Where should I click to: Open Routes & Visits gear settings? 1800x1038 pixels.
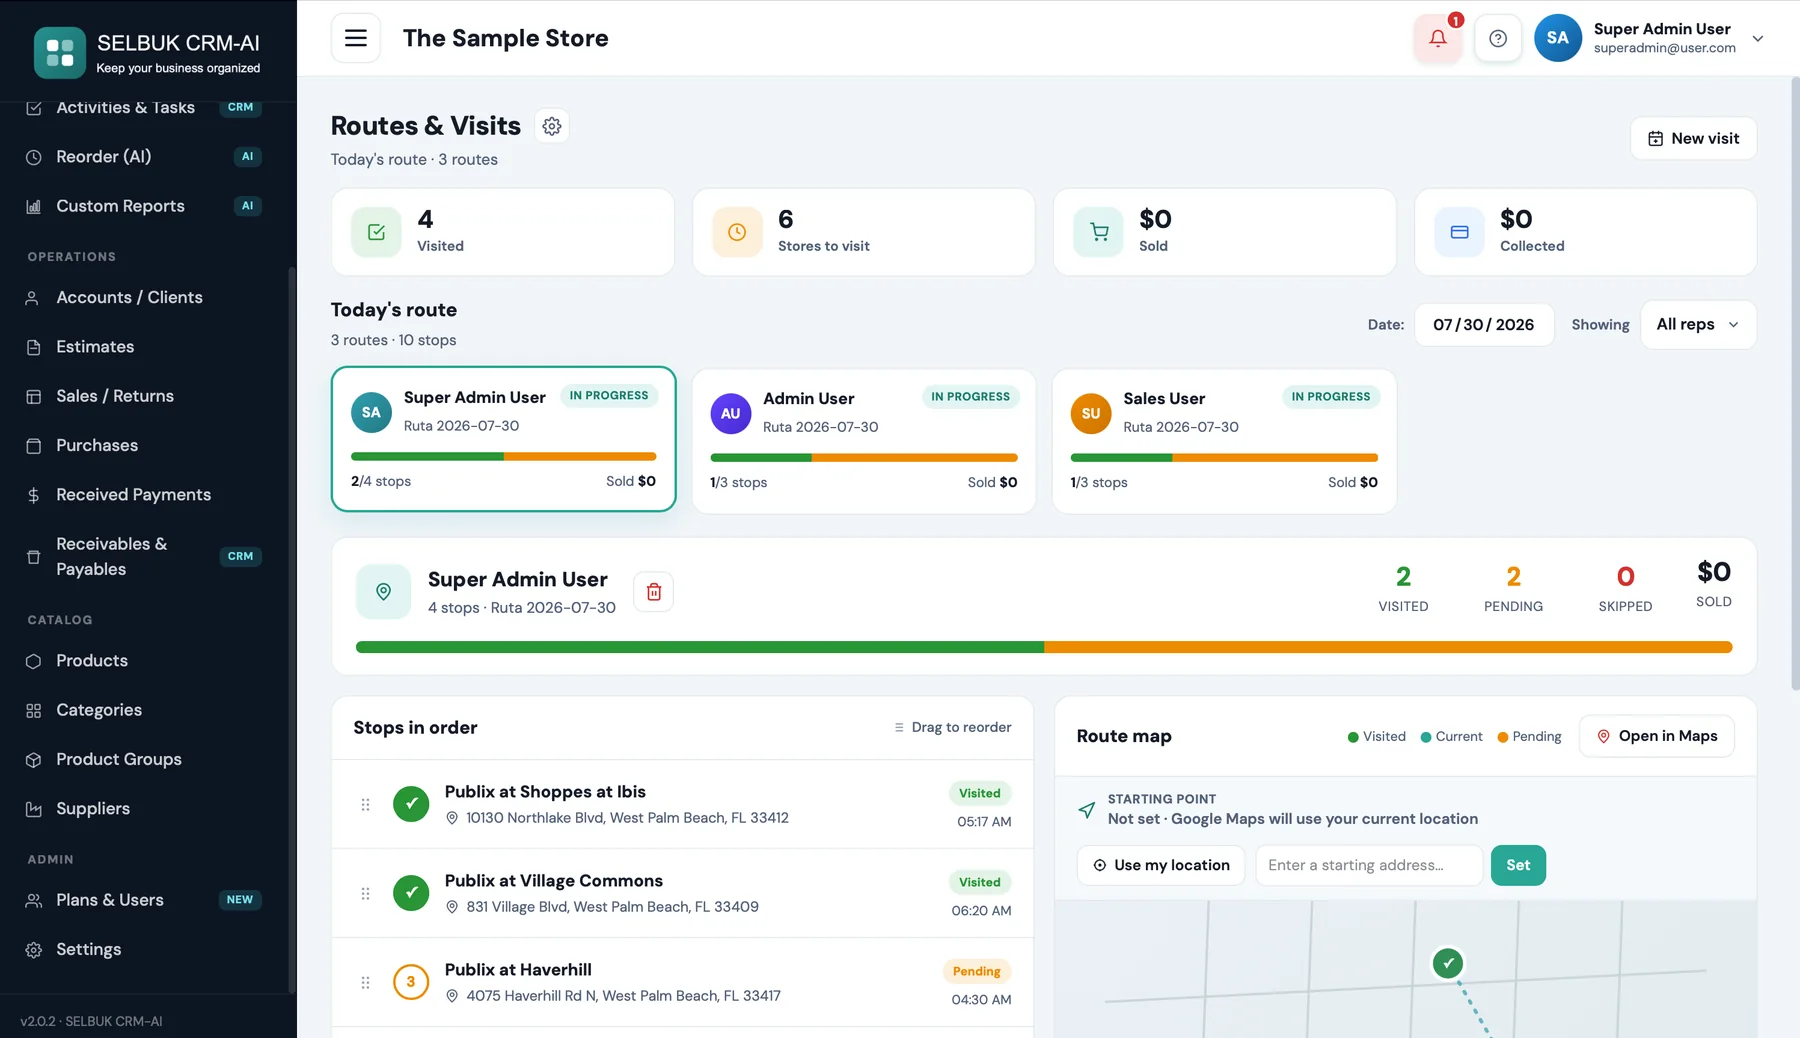552,126
